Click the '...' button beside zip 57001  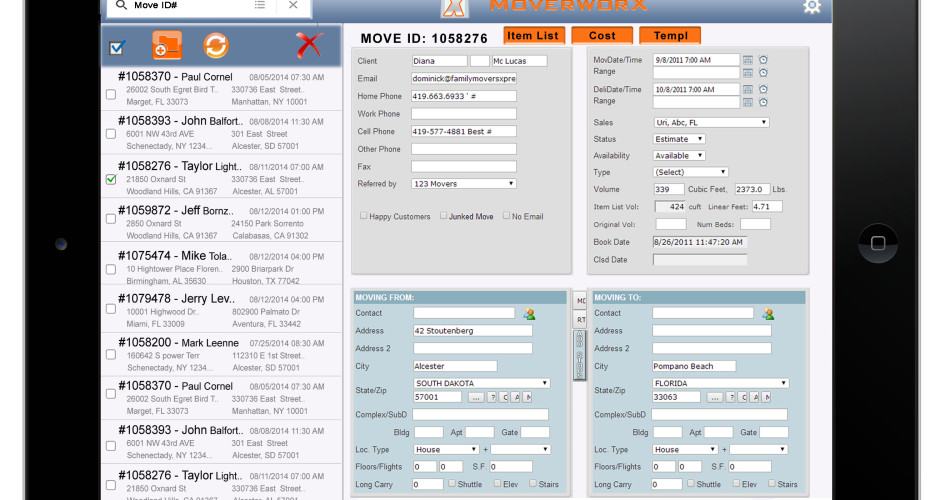click(475, 397)
